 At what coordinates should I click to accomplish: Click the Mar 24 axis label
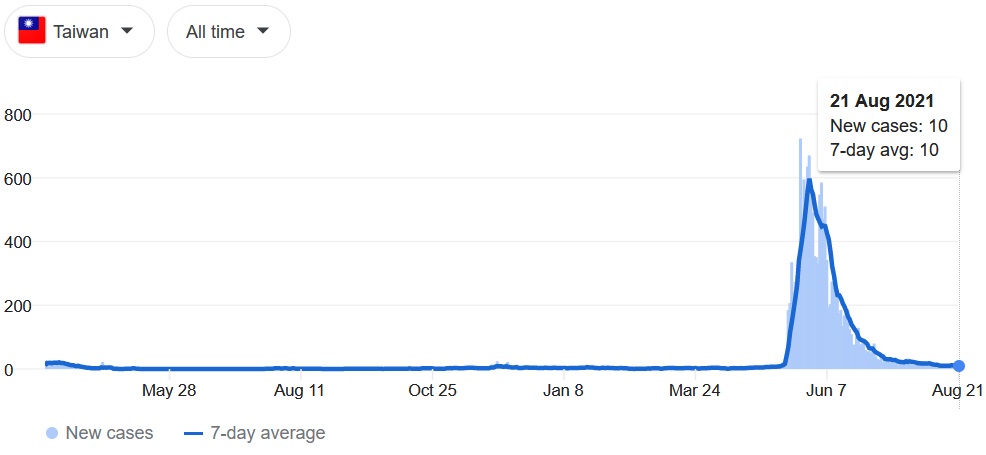click(x=694, y=391)
